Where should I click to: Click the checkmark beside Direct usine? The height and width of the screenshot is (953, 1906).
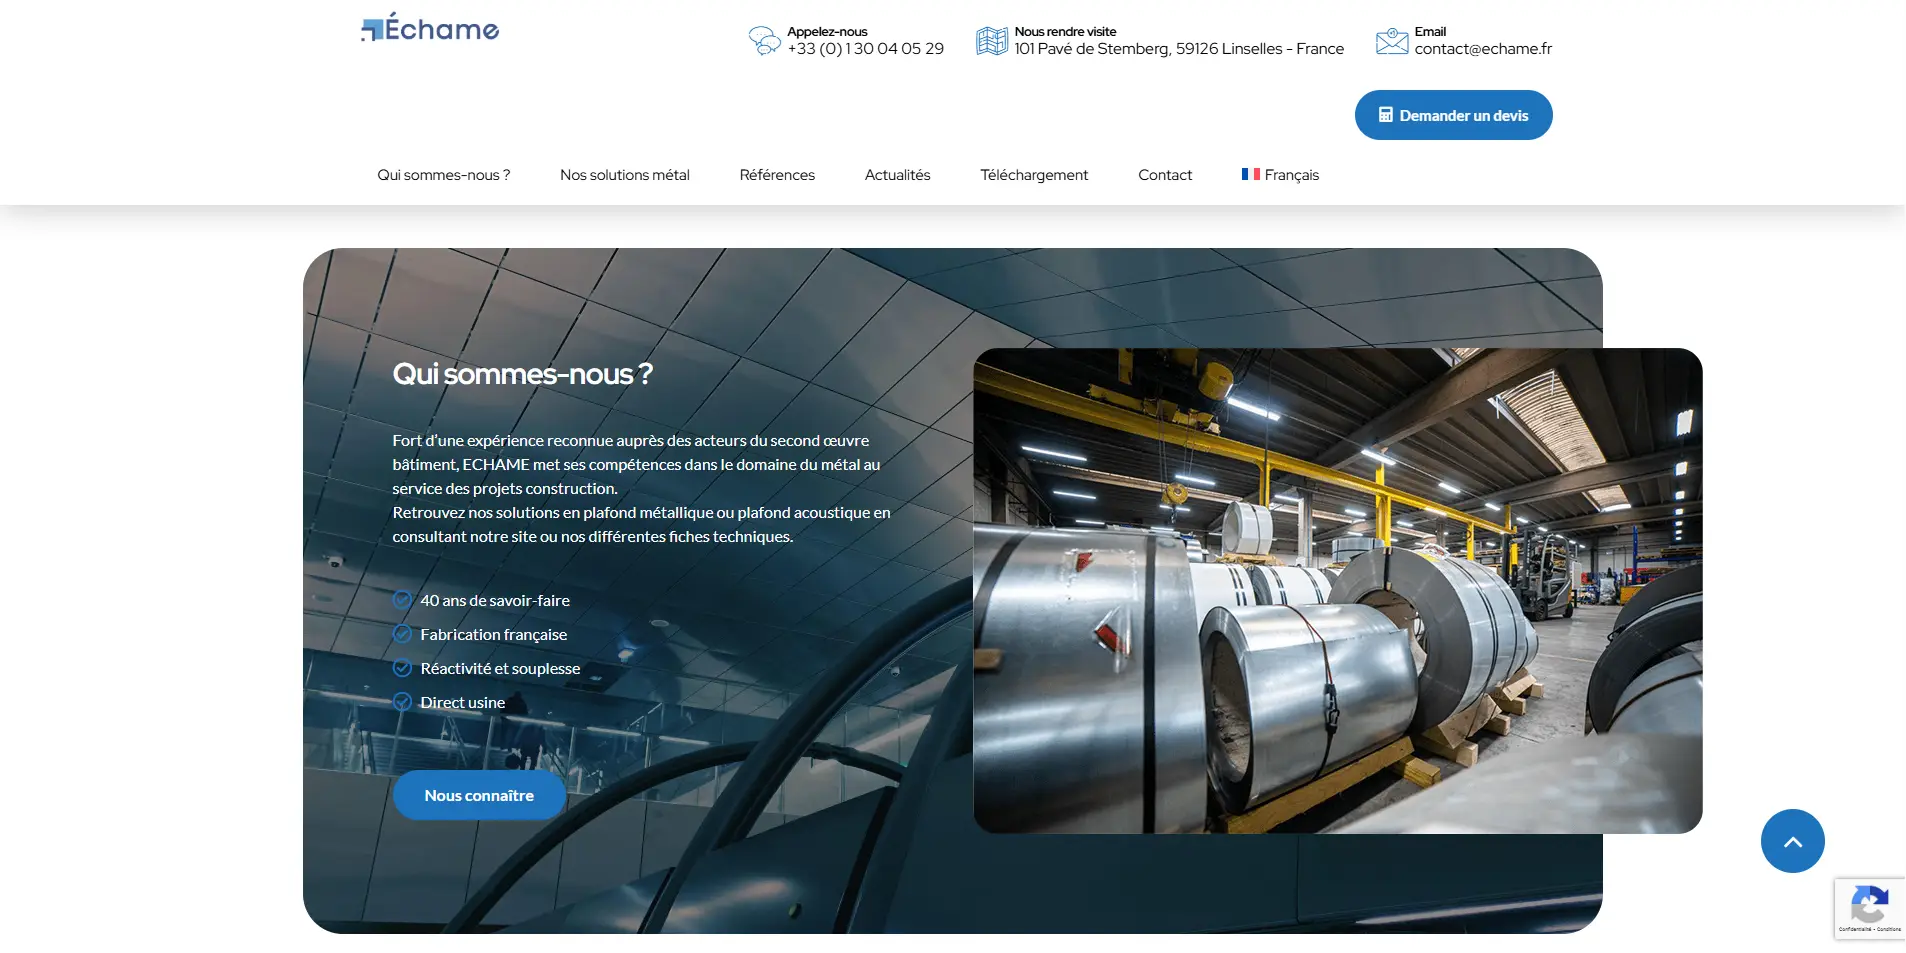click(x=402, y=702)
